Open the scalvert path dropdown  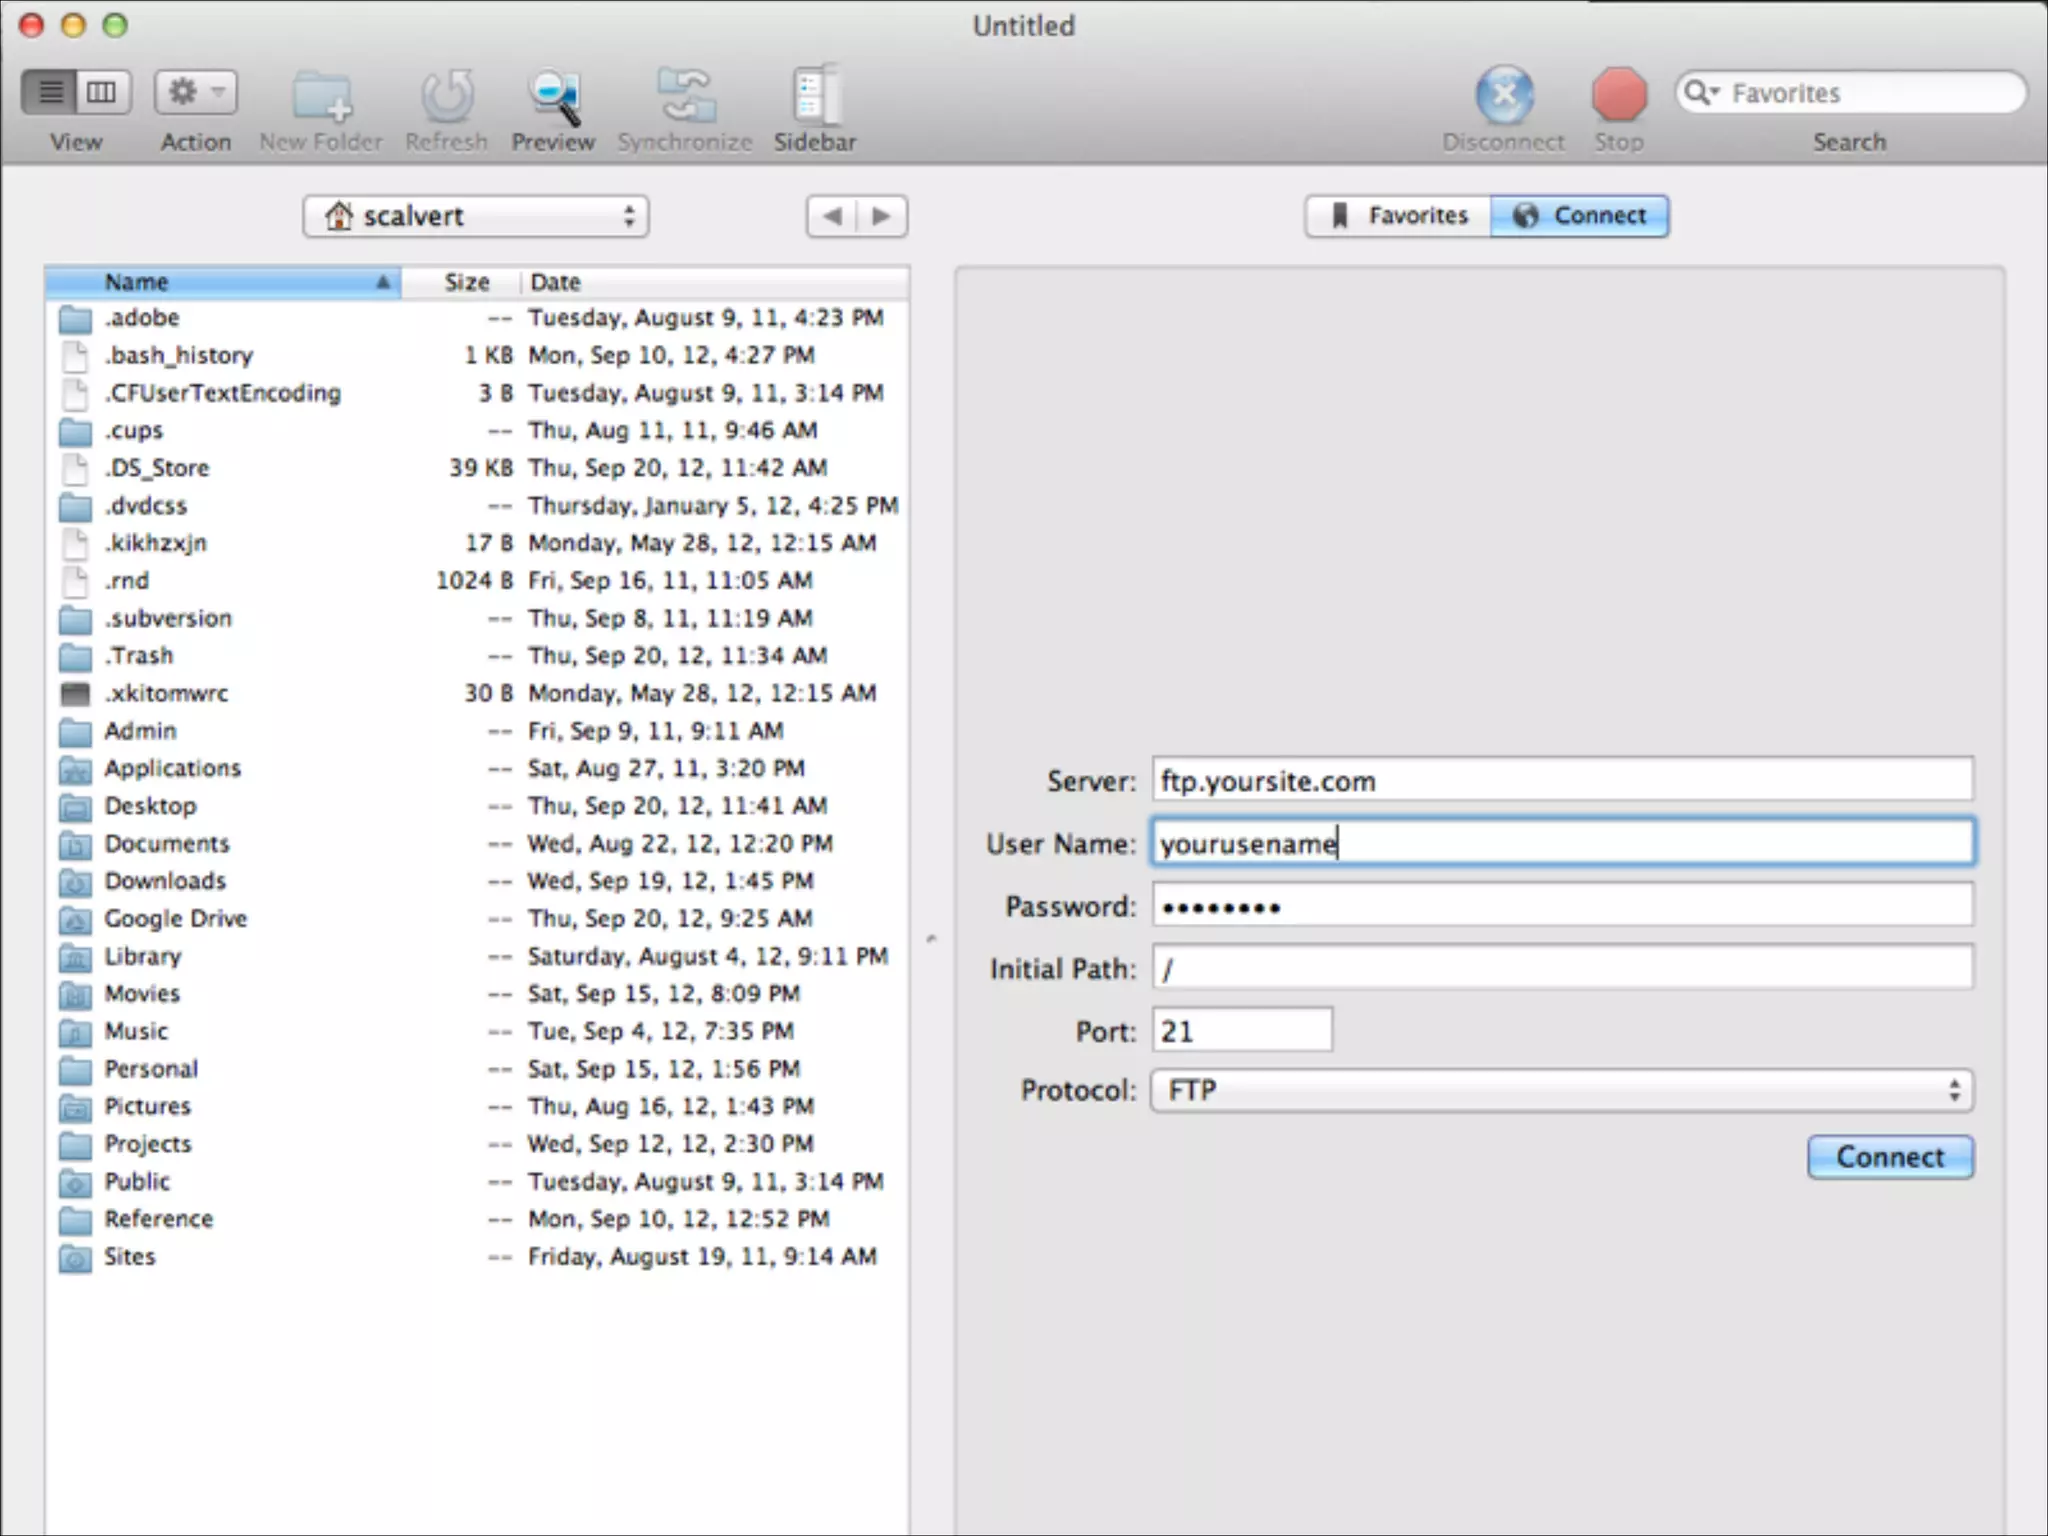click(x=476, y=216)
